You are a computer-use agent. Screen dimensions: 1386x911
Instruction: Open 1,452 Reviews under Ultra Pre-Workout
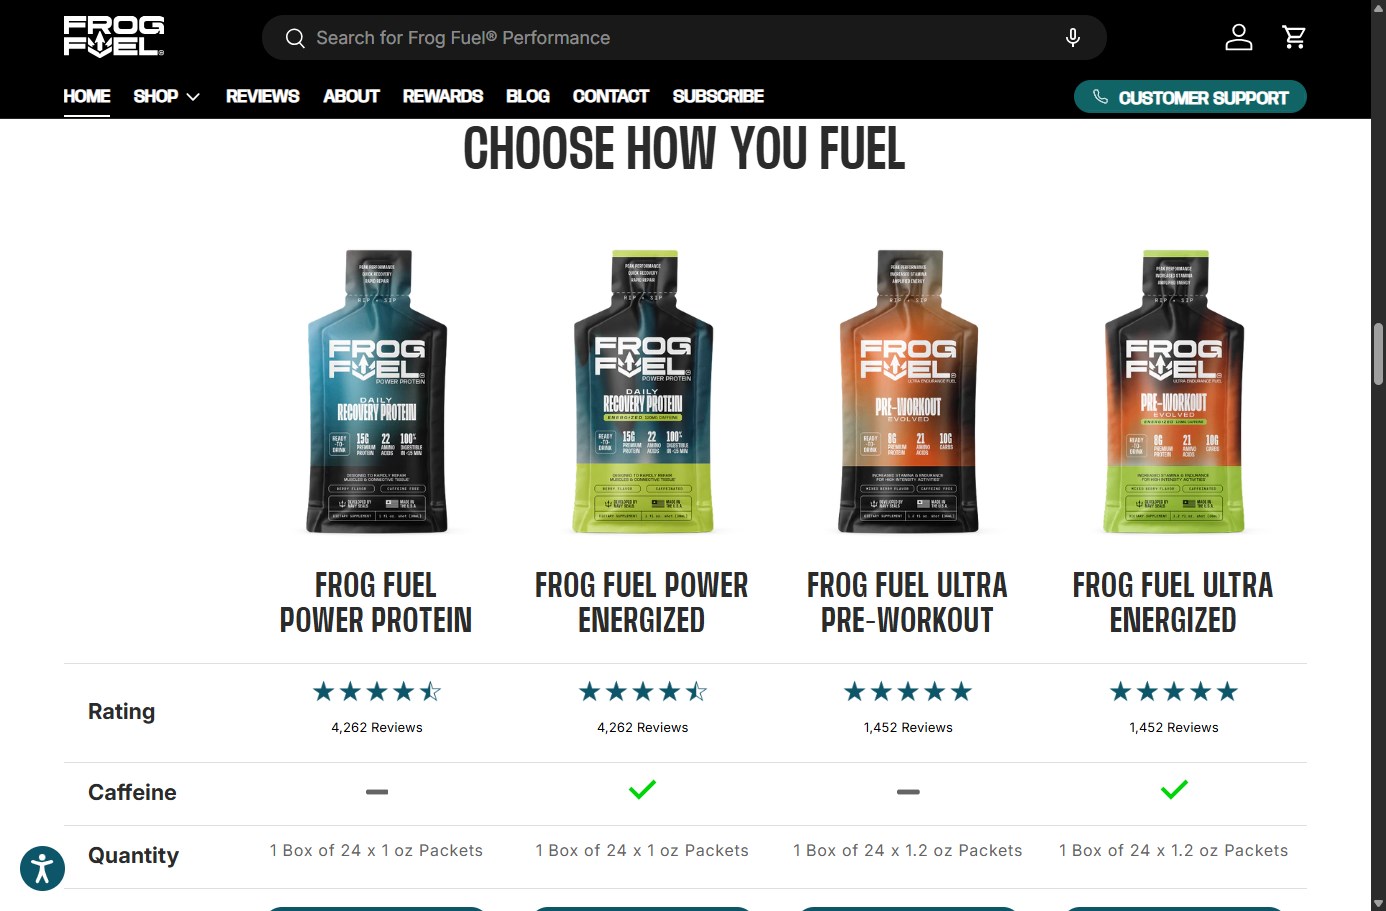tap(908, 728)
